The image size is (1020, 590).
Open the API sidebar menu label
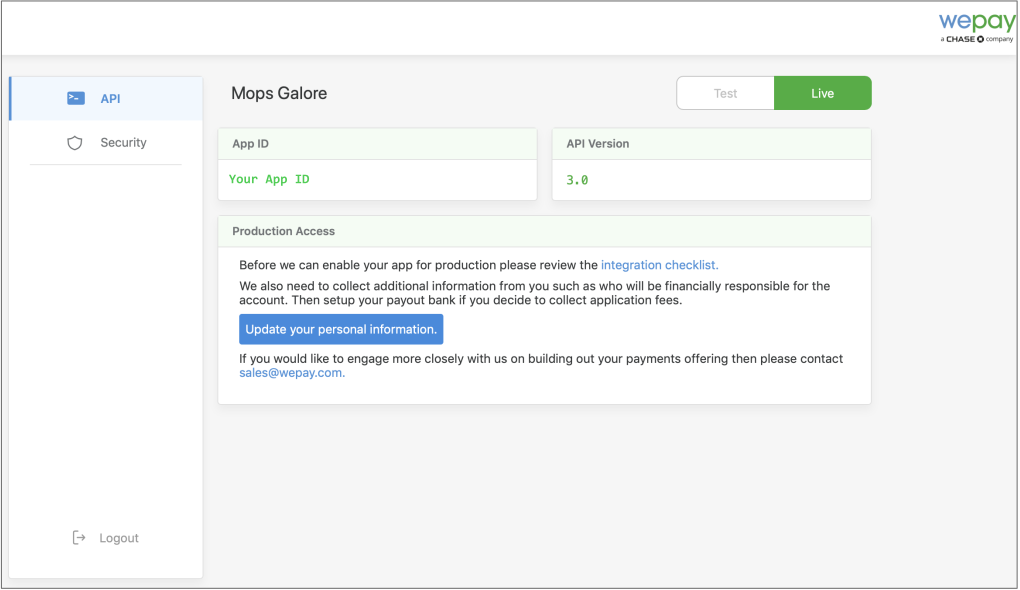(x=110, y=99)
